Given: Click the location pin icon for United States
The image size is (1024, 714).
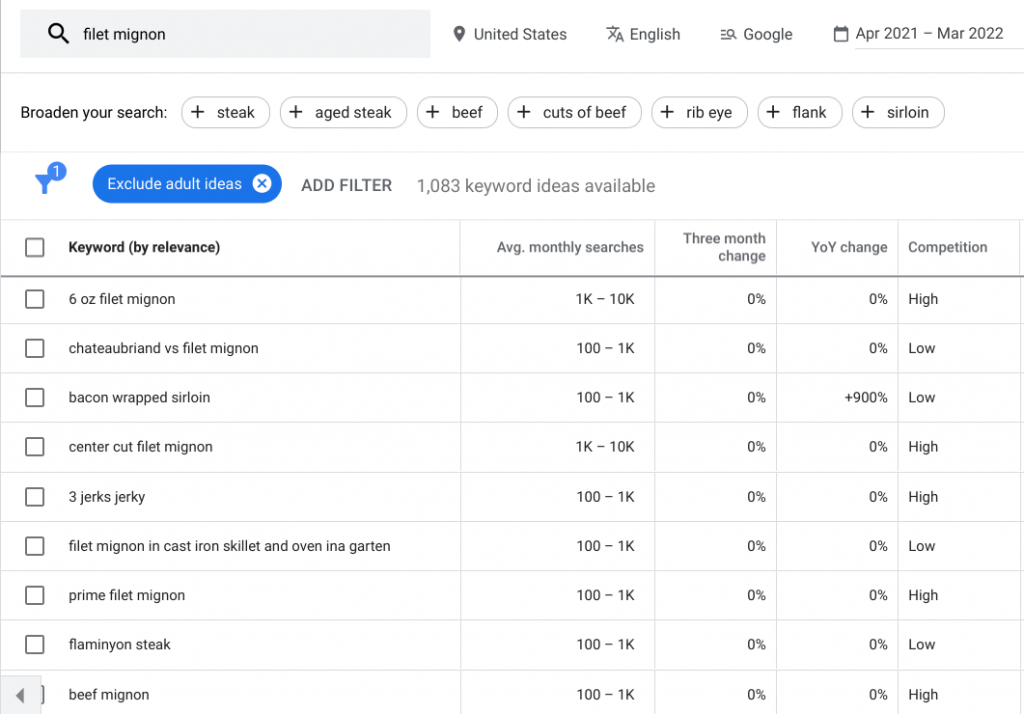Looking at the screenshot, I should coord(459,33).
